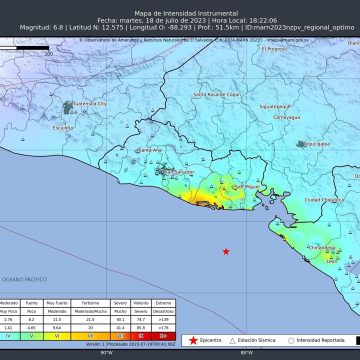Pick the intensity VII orange-yellow swatch
This screenshot has width=360, height=360.
pyautogui.click(x=90, y=336)
